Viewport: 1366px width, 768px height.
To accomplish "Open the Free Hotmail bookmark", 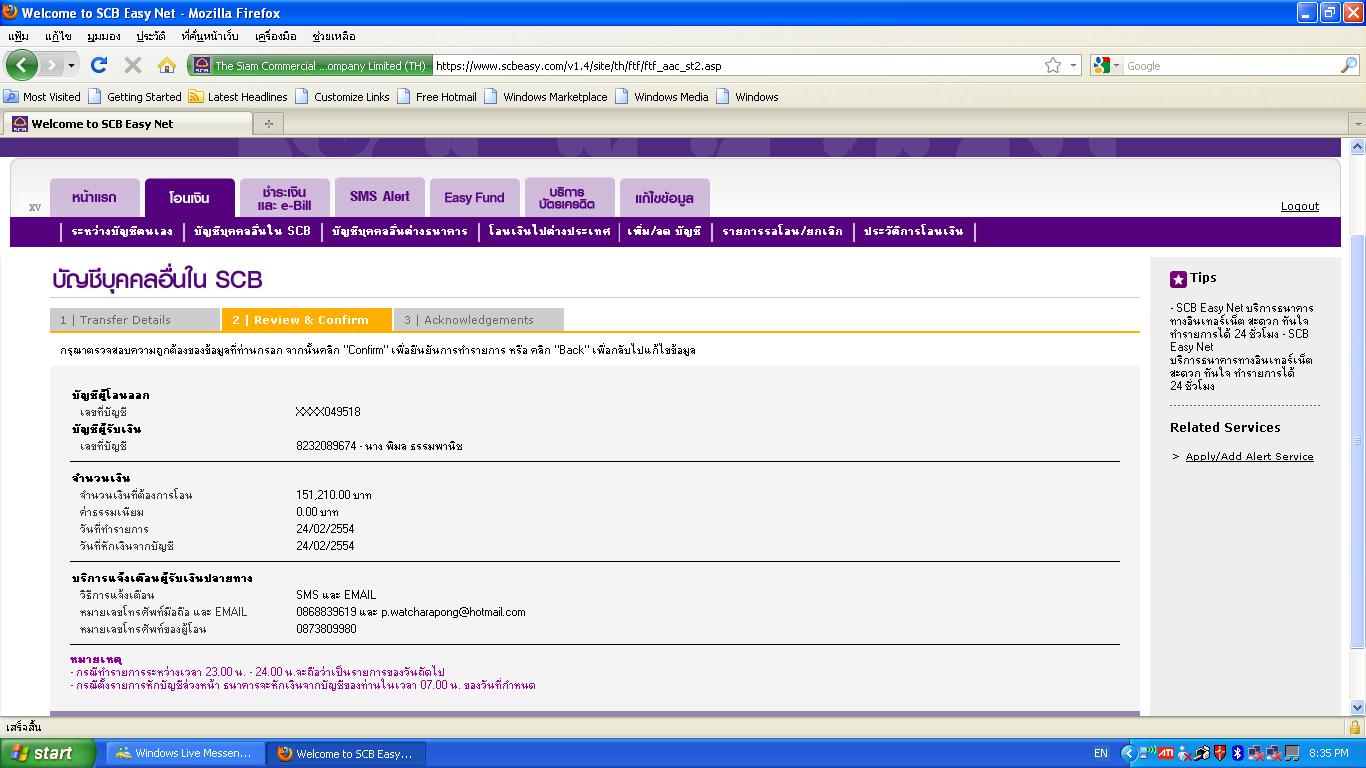I will (437, 97).
